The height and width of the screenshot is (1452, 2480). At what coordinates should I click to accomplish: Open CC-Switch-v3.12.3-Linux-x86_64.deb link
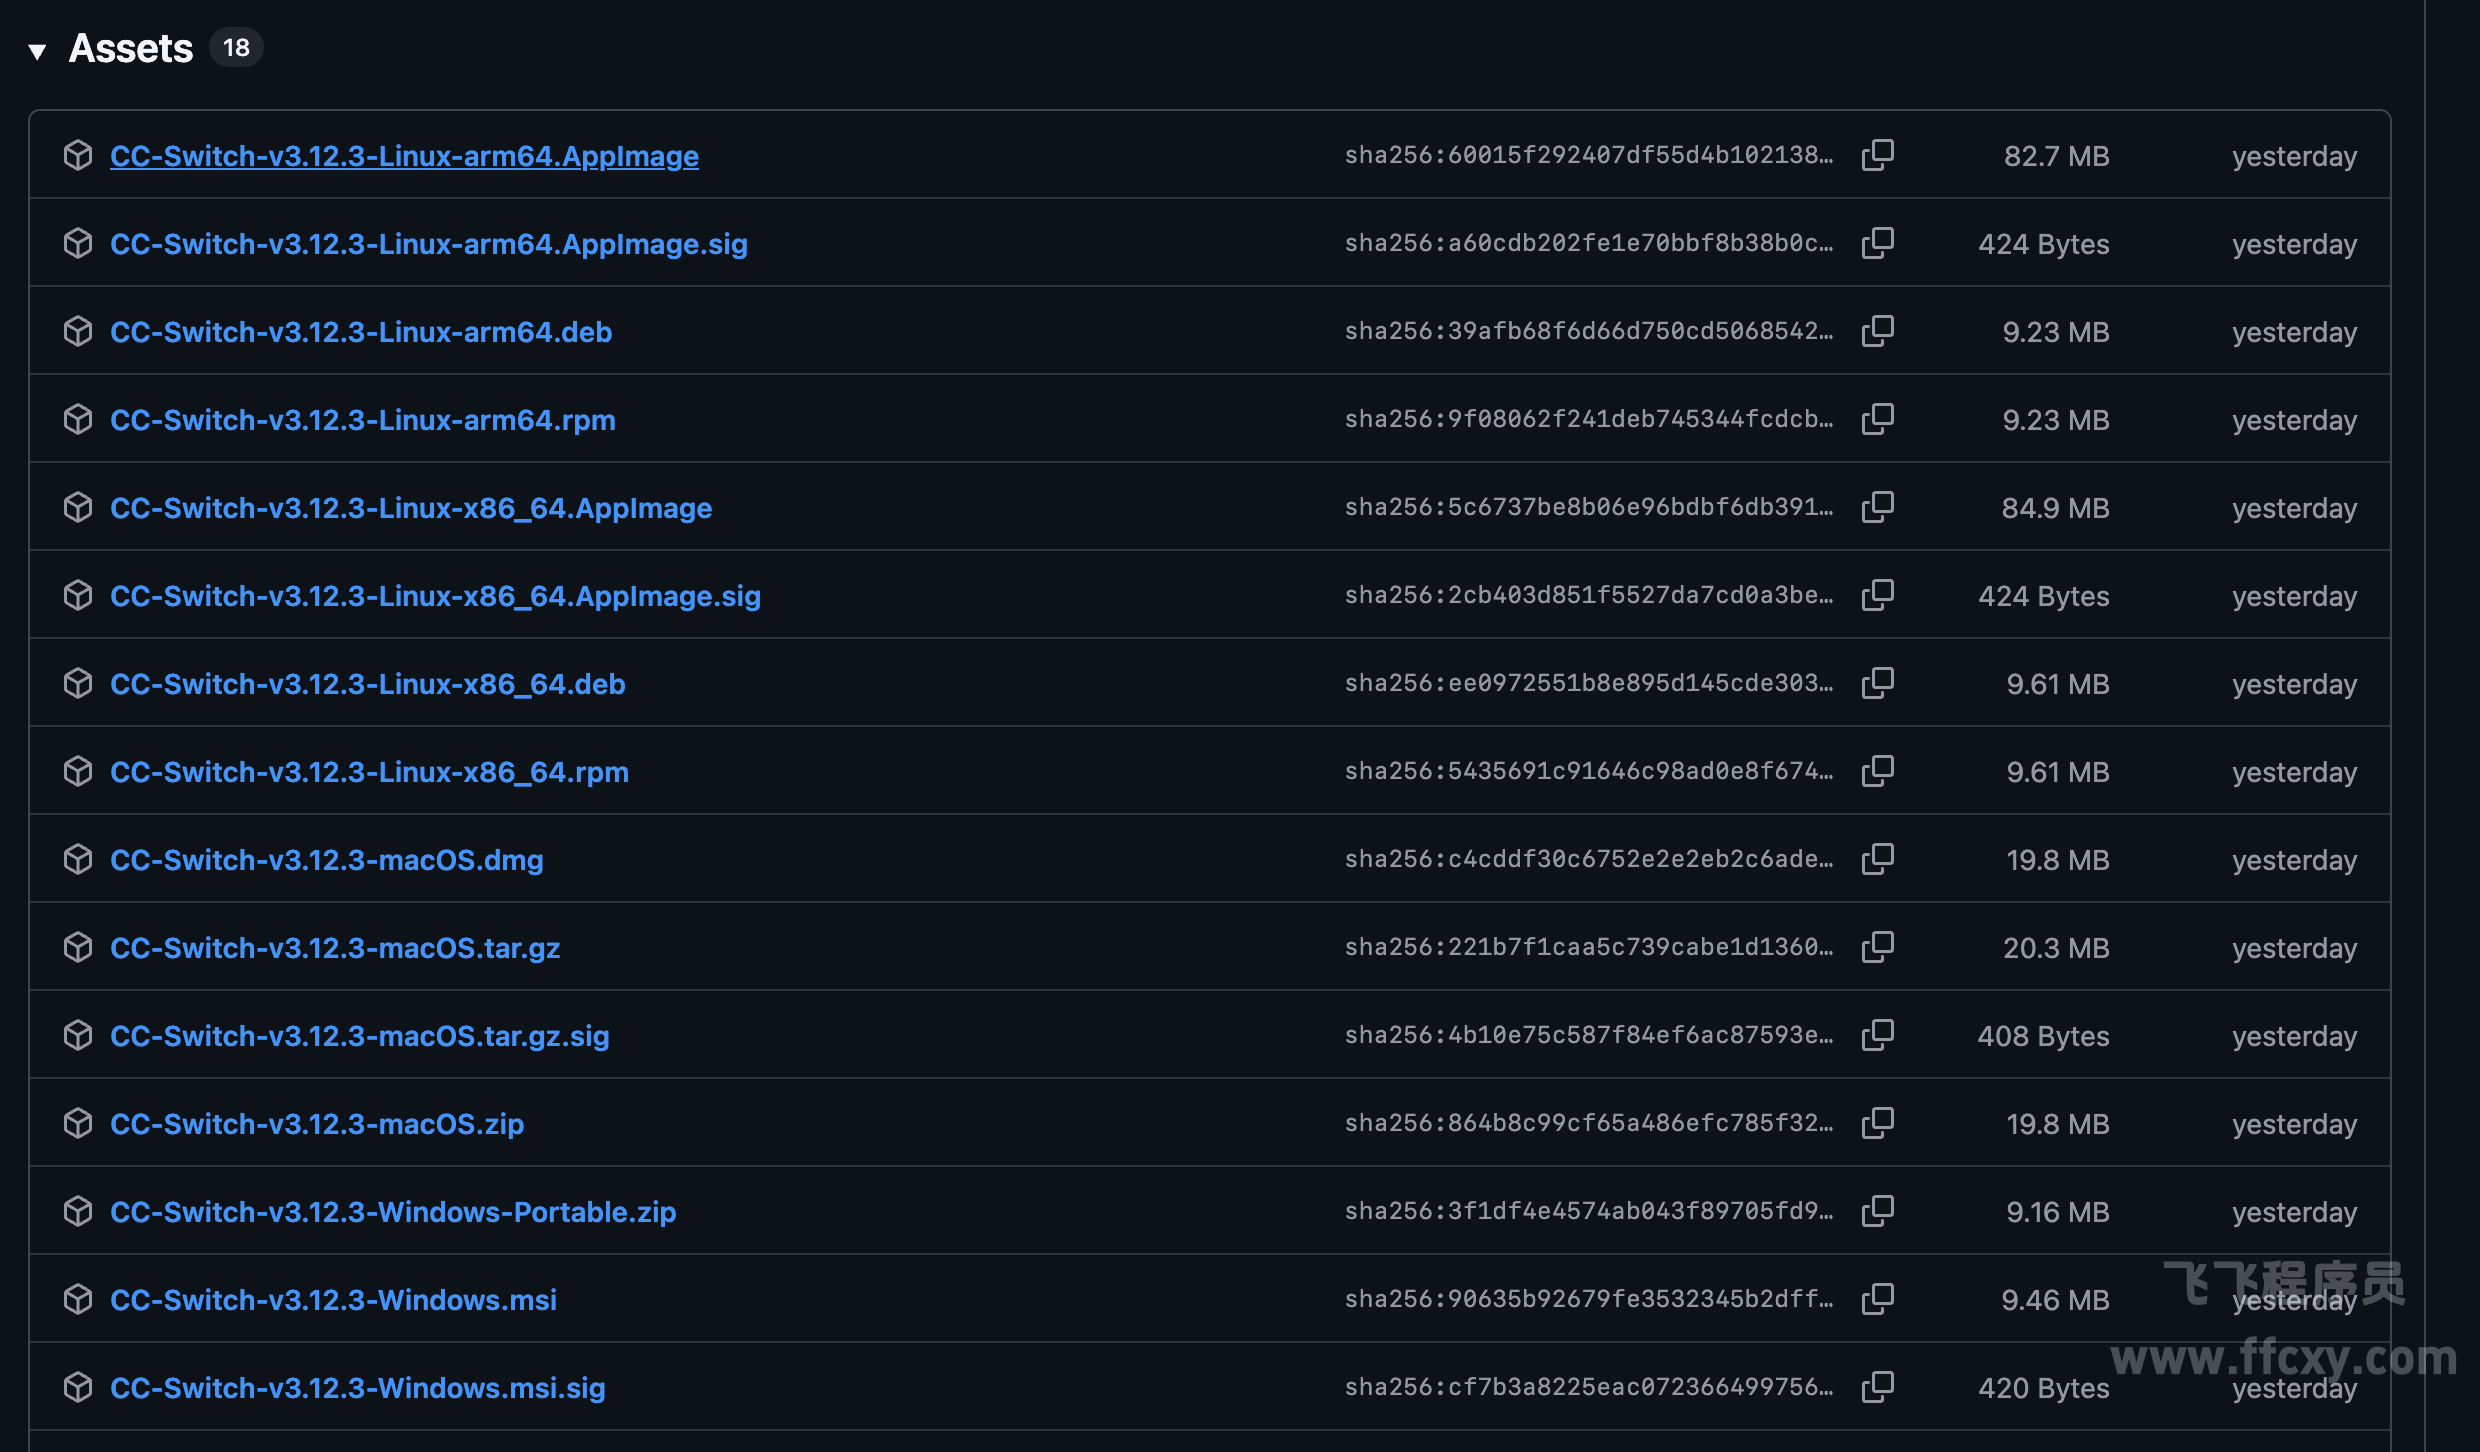click(x=367, y=684)
